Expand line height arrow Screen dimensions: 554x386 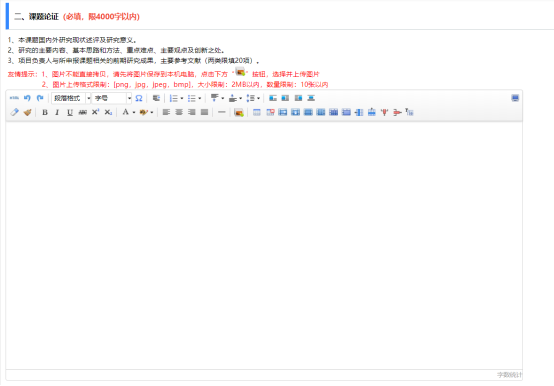pyautogui.click(x=259, y=98)
